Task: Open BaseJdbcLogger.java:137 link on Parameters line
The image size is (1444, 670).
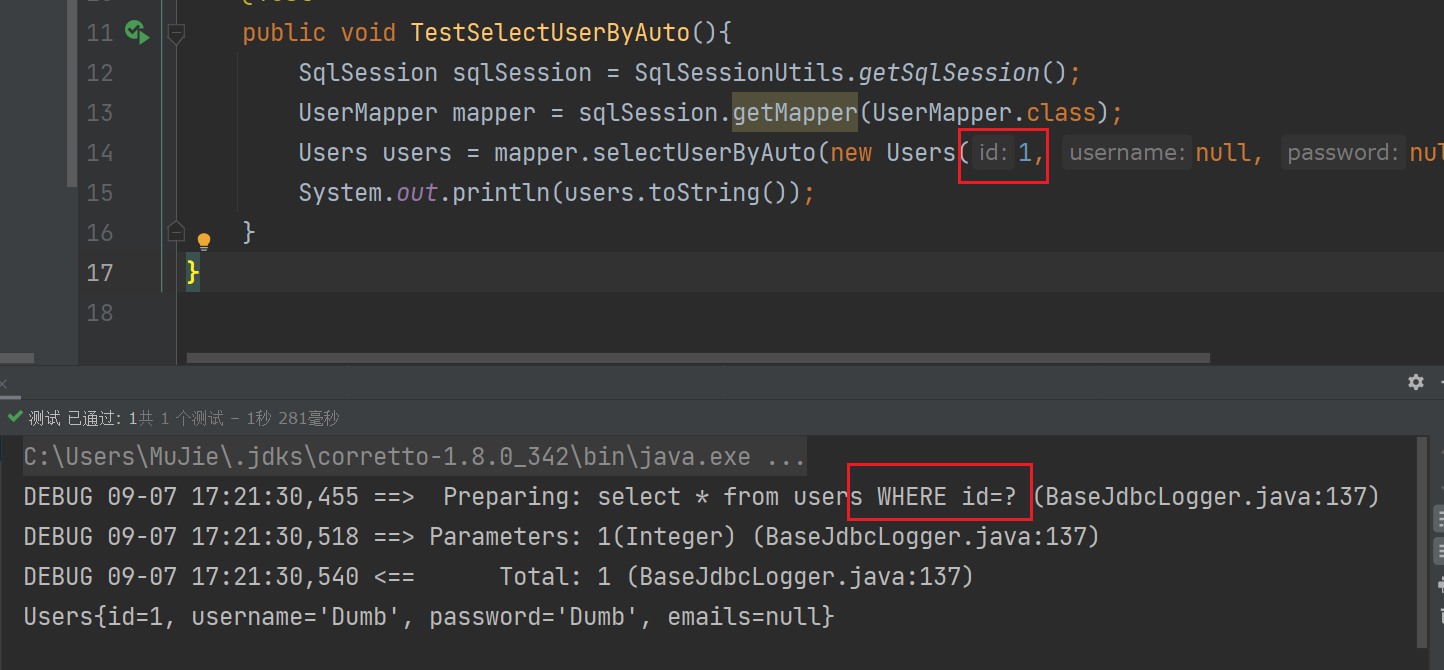Action: coord(929,537)
